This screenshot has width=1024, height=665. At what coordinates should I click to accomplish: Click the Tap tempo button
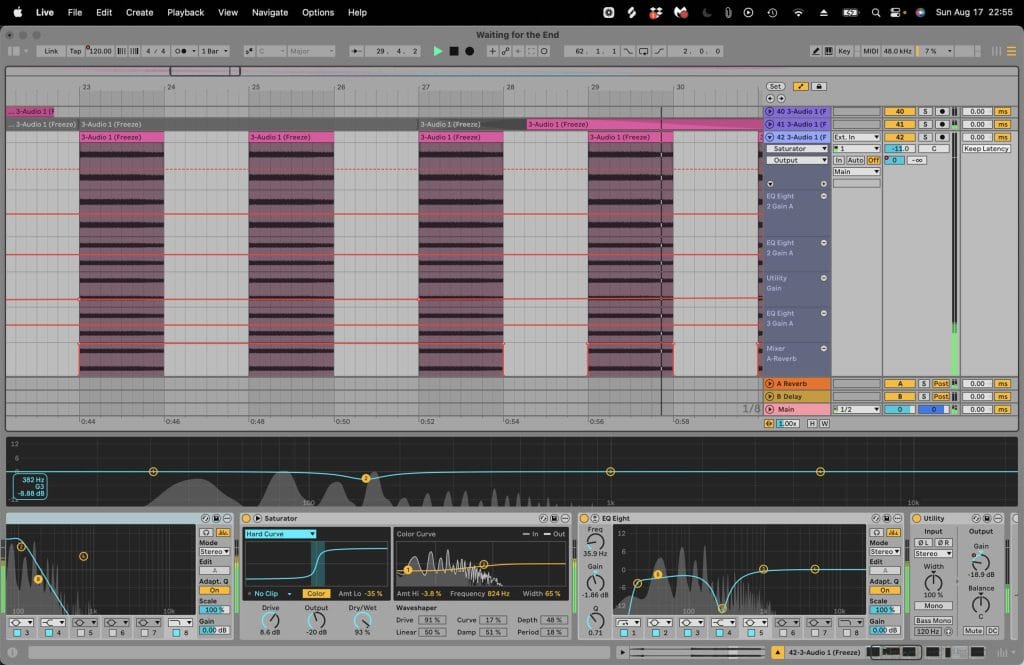pyautogui.click(x=76, y=51)
